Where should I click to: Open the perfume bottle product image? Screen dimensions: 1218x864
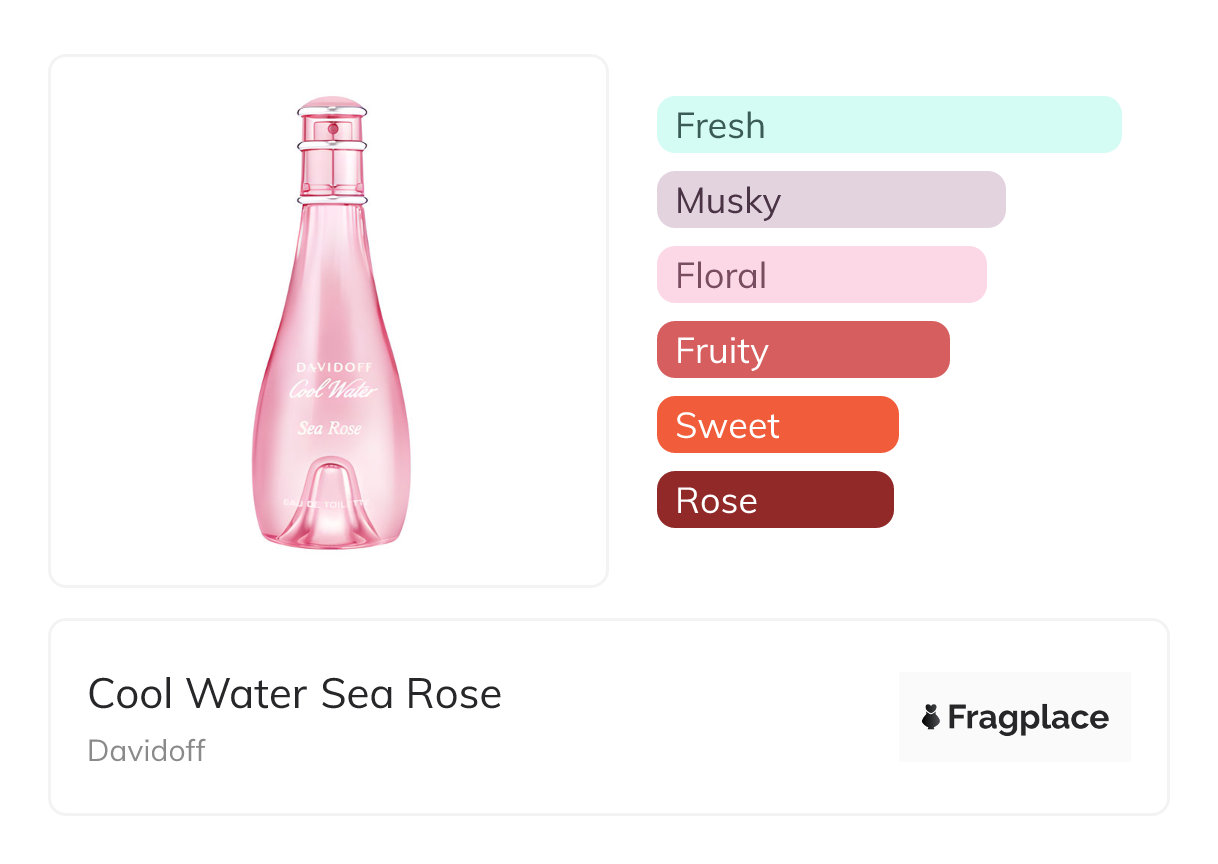[x=328, y=320]
